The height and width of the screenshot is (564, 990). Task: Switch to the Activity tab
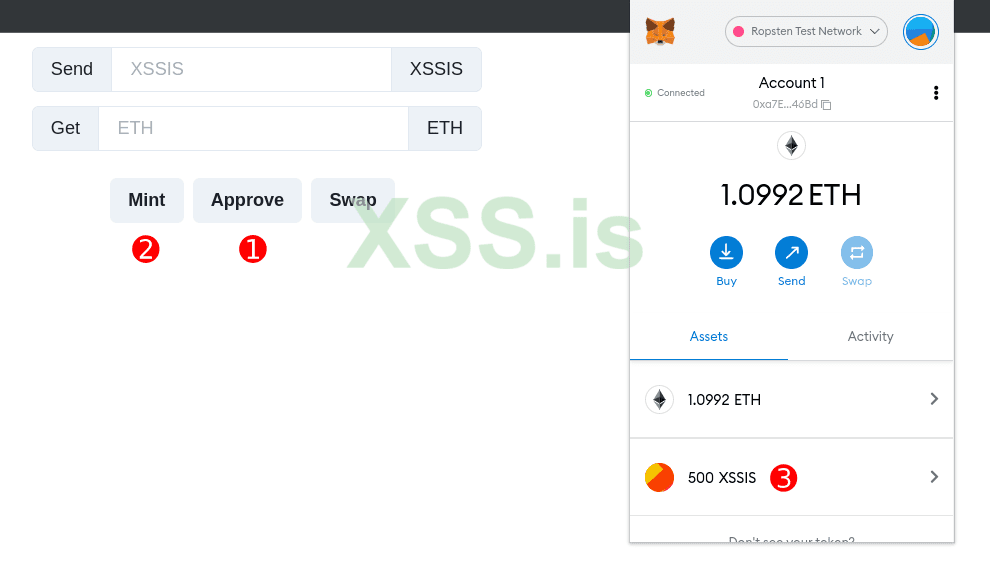870,337
